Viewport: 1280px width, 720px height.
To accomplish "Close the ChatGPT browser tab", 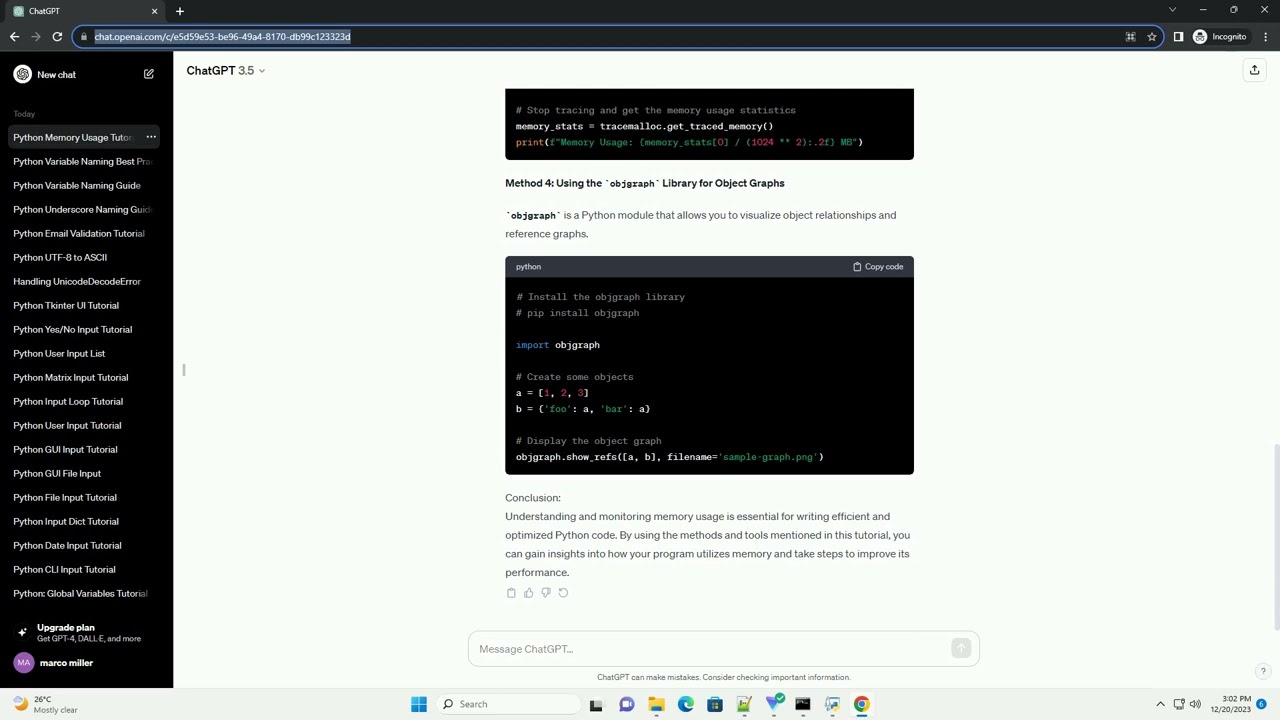I will tap(154, 11).
